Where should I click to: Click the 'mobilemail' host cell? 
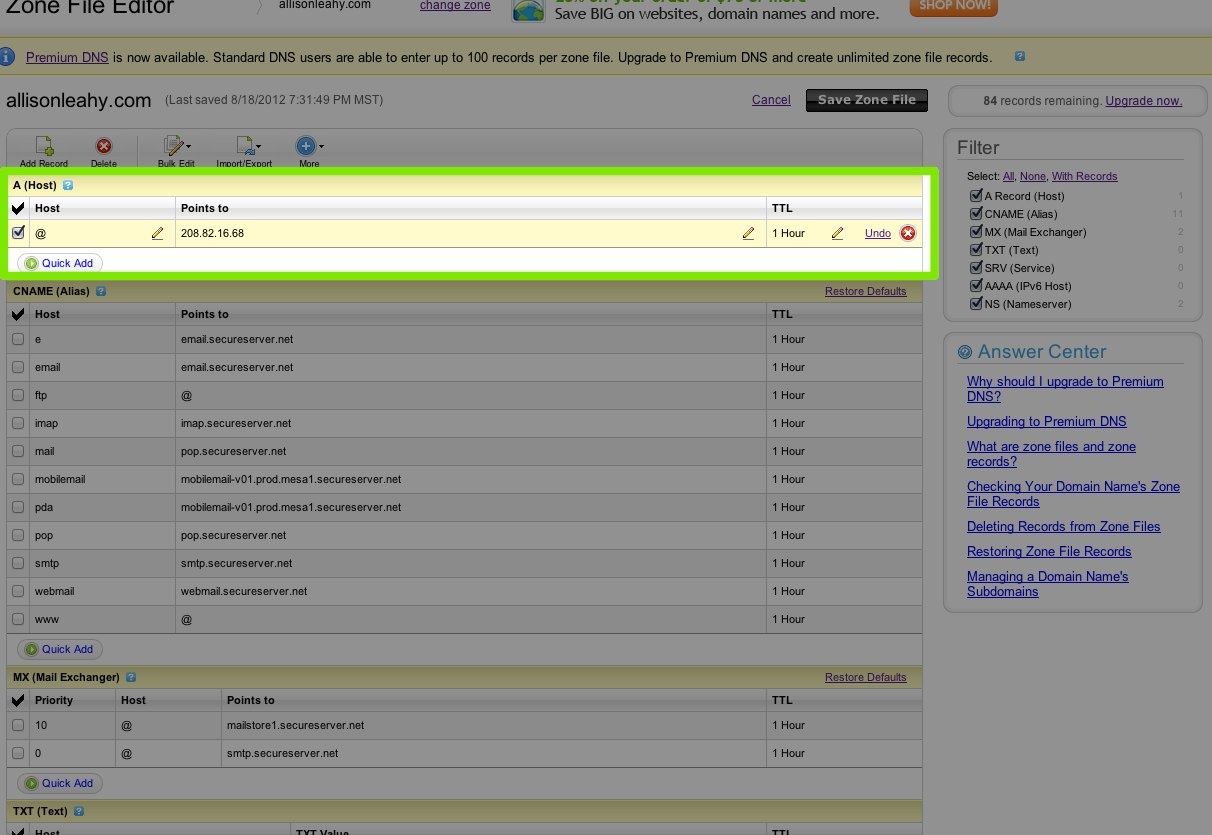102,479
